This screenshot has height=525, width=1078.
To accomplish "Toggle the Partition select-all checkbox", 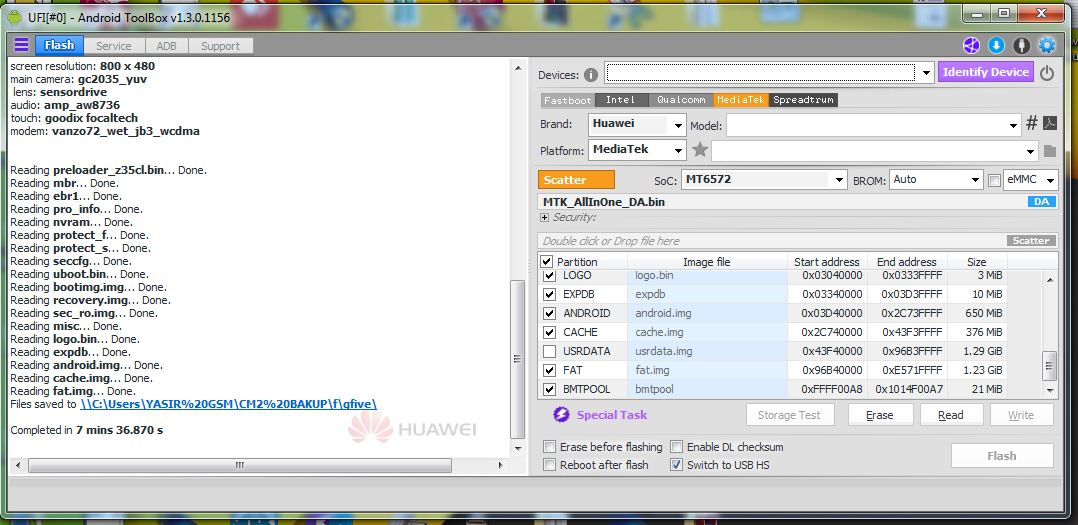I will point(547,262).
